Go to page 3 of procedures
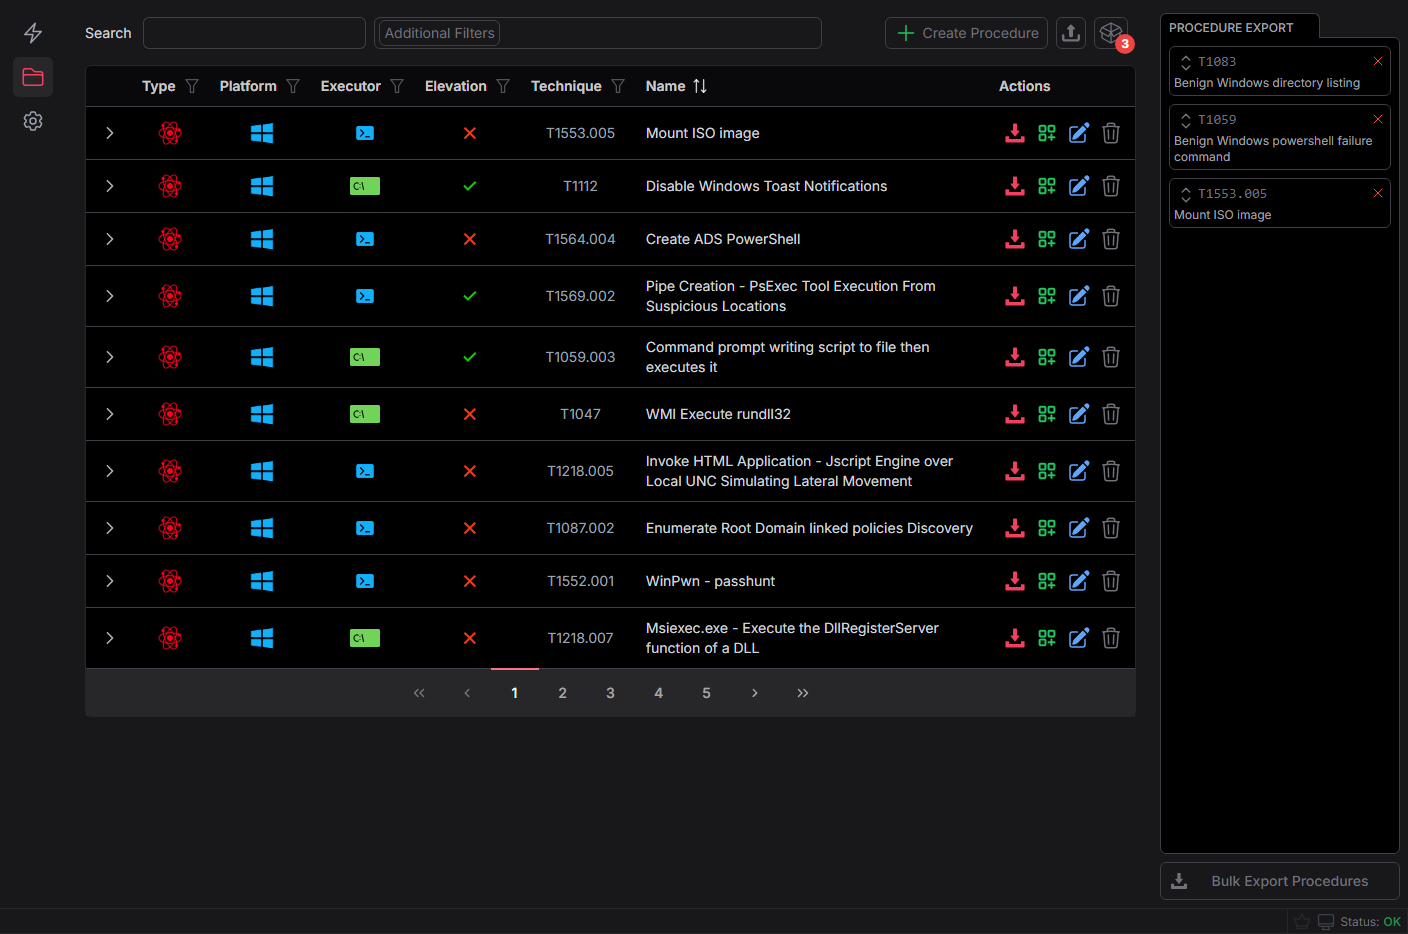1408x934 pixels. (610, 693)
